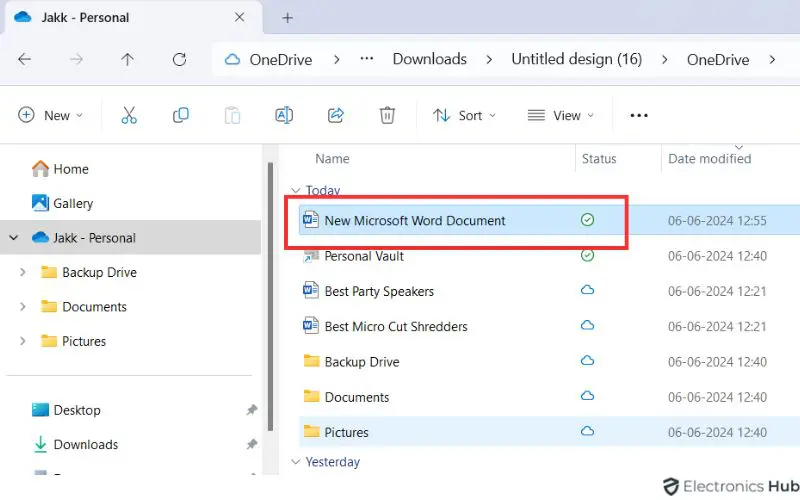
Task: Show hidden breadcrumb path ellipsis
Action: 366,59
